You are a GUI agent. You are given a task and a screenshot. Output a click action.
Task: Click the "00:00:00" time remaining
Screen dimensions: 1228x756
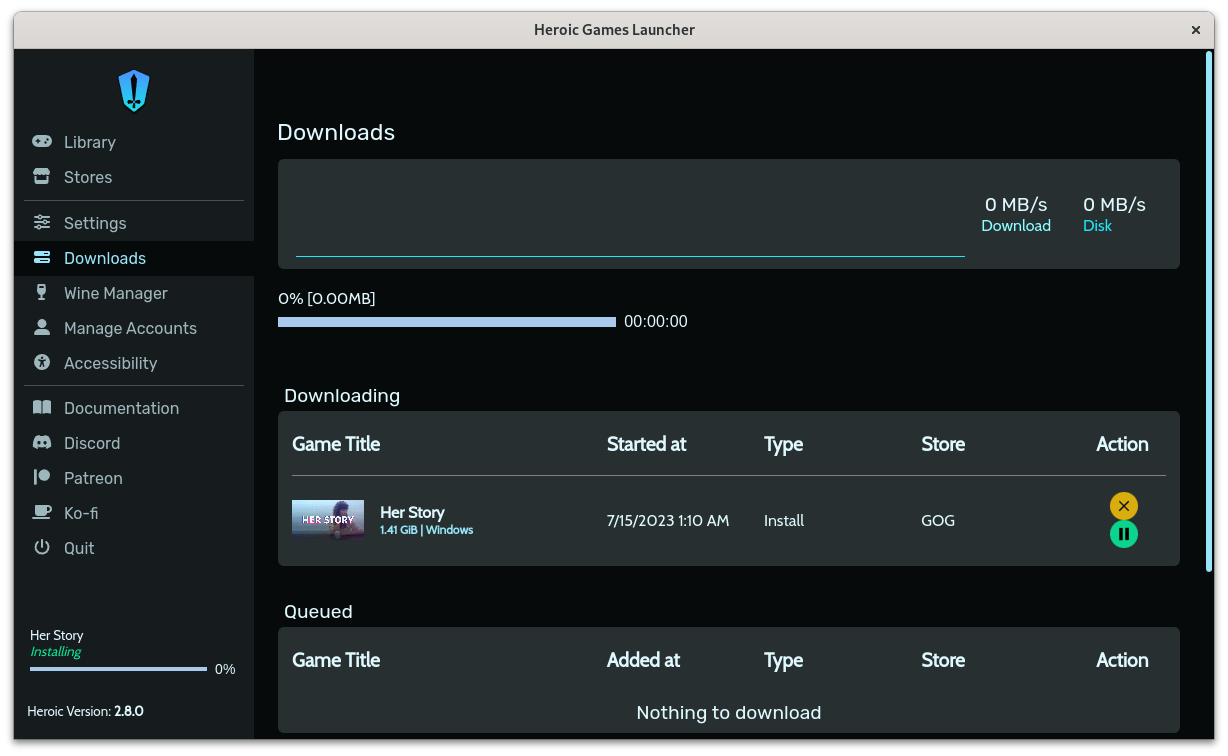656,322
